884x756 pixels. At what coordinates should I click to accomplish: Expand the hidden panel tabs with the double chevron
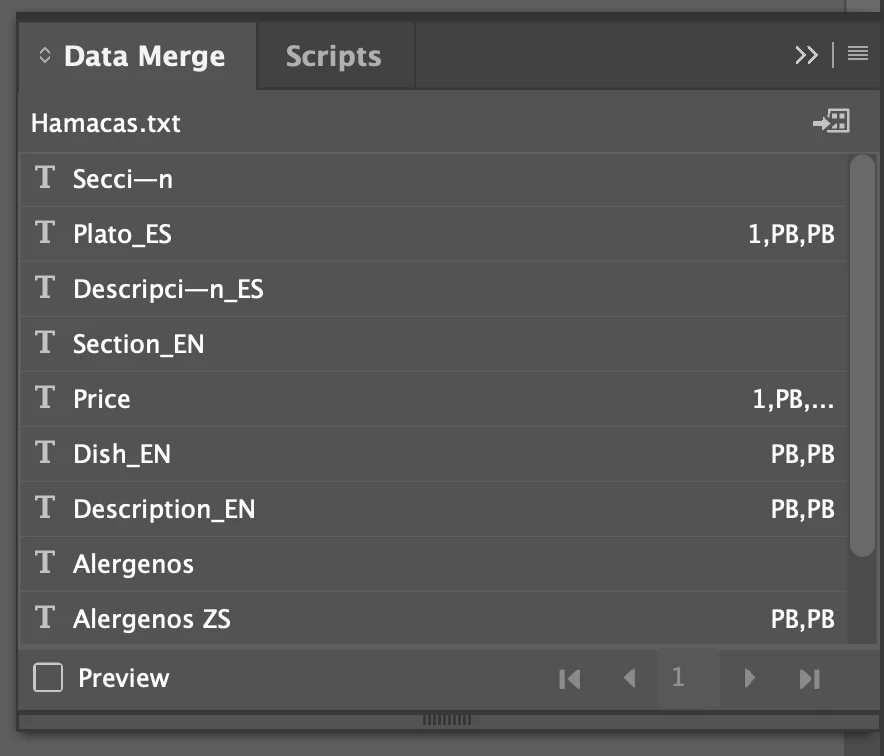point(806,55)
